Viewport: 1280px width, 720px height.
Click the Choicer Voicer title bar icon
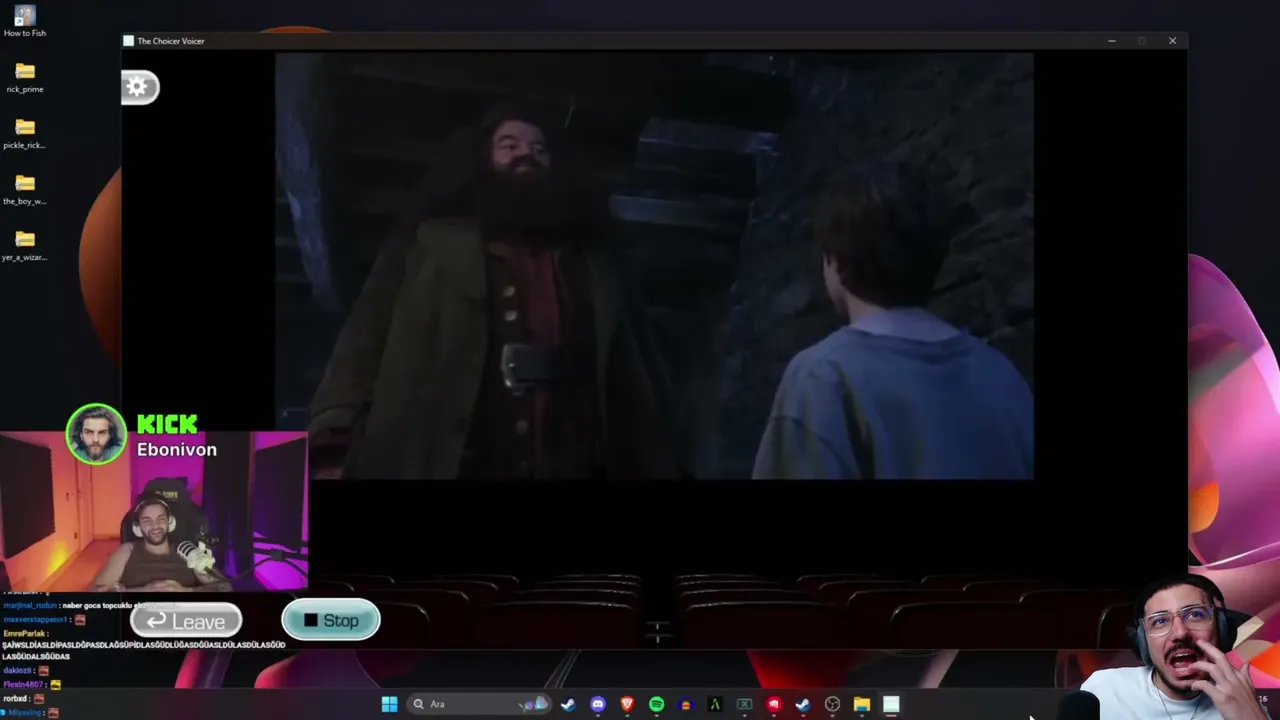(128, 41)
